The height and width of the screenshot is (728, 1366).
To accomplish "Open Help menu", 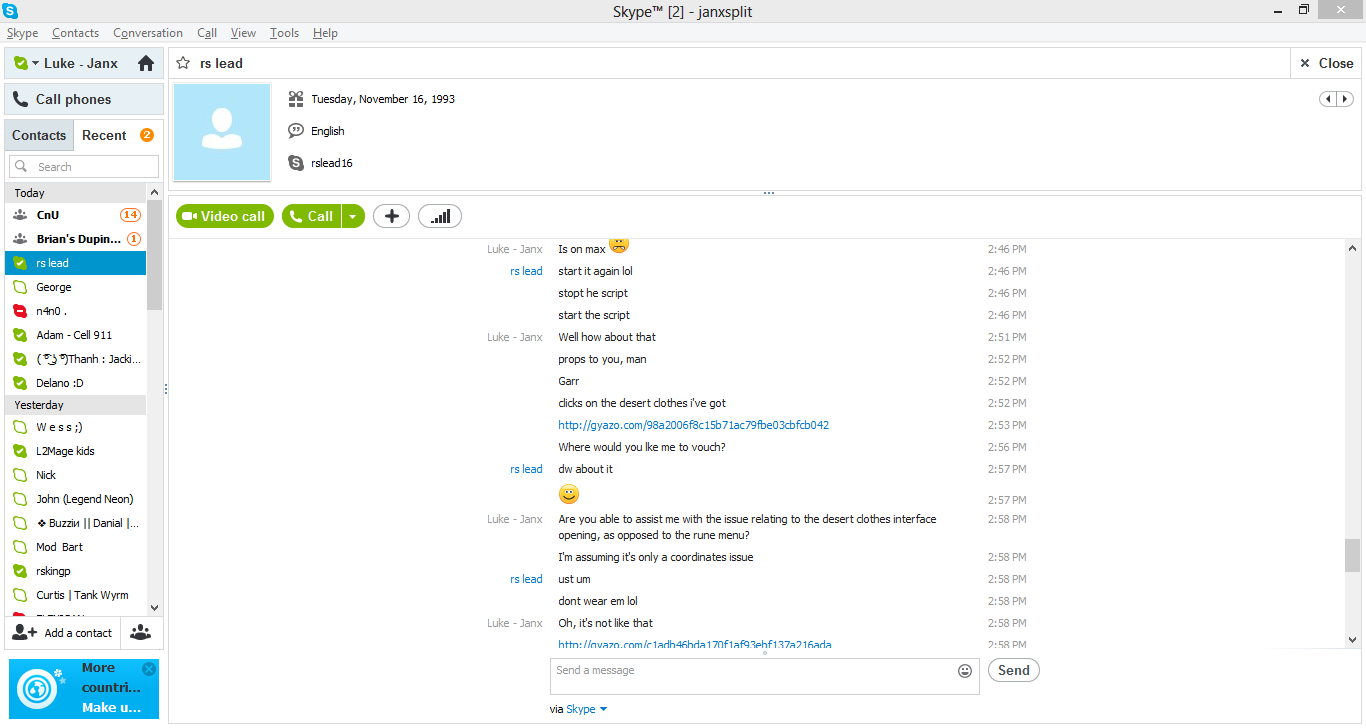I will point(325,33).
